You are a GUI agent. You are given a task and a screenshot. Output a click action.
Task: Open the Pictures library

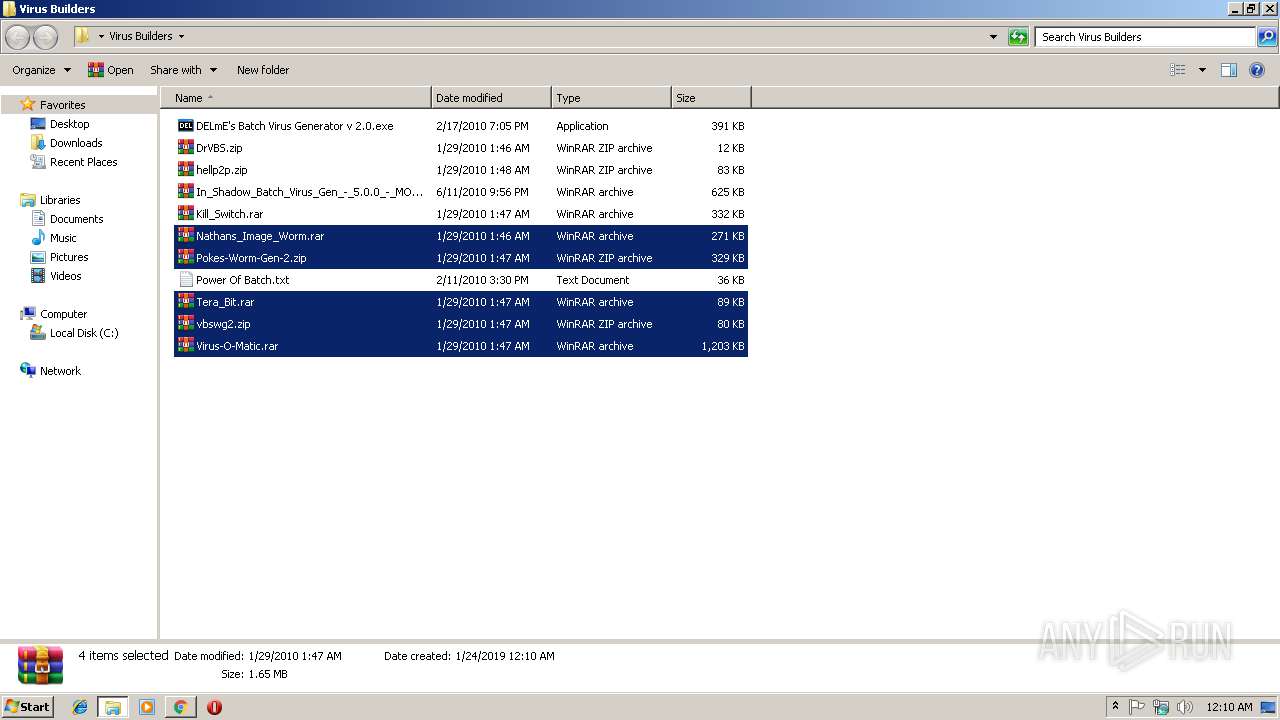click(x=59, y=257)
